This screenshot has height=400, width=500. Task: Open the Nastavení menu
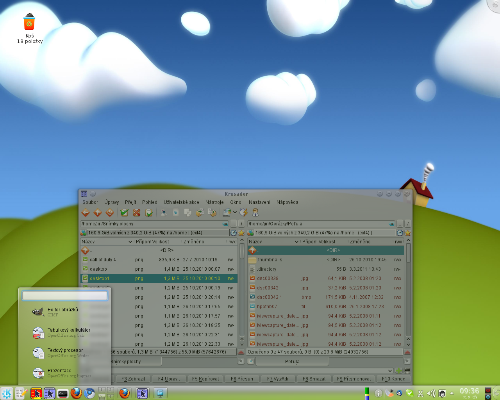pyautogui.click(x=259, y=202)
